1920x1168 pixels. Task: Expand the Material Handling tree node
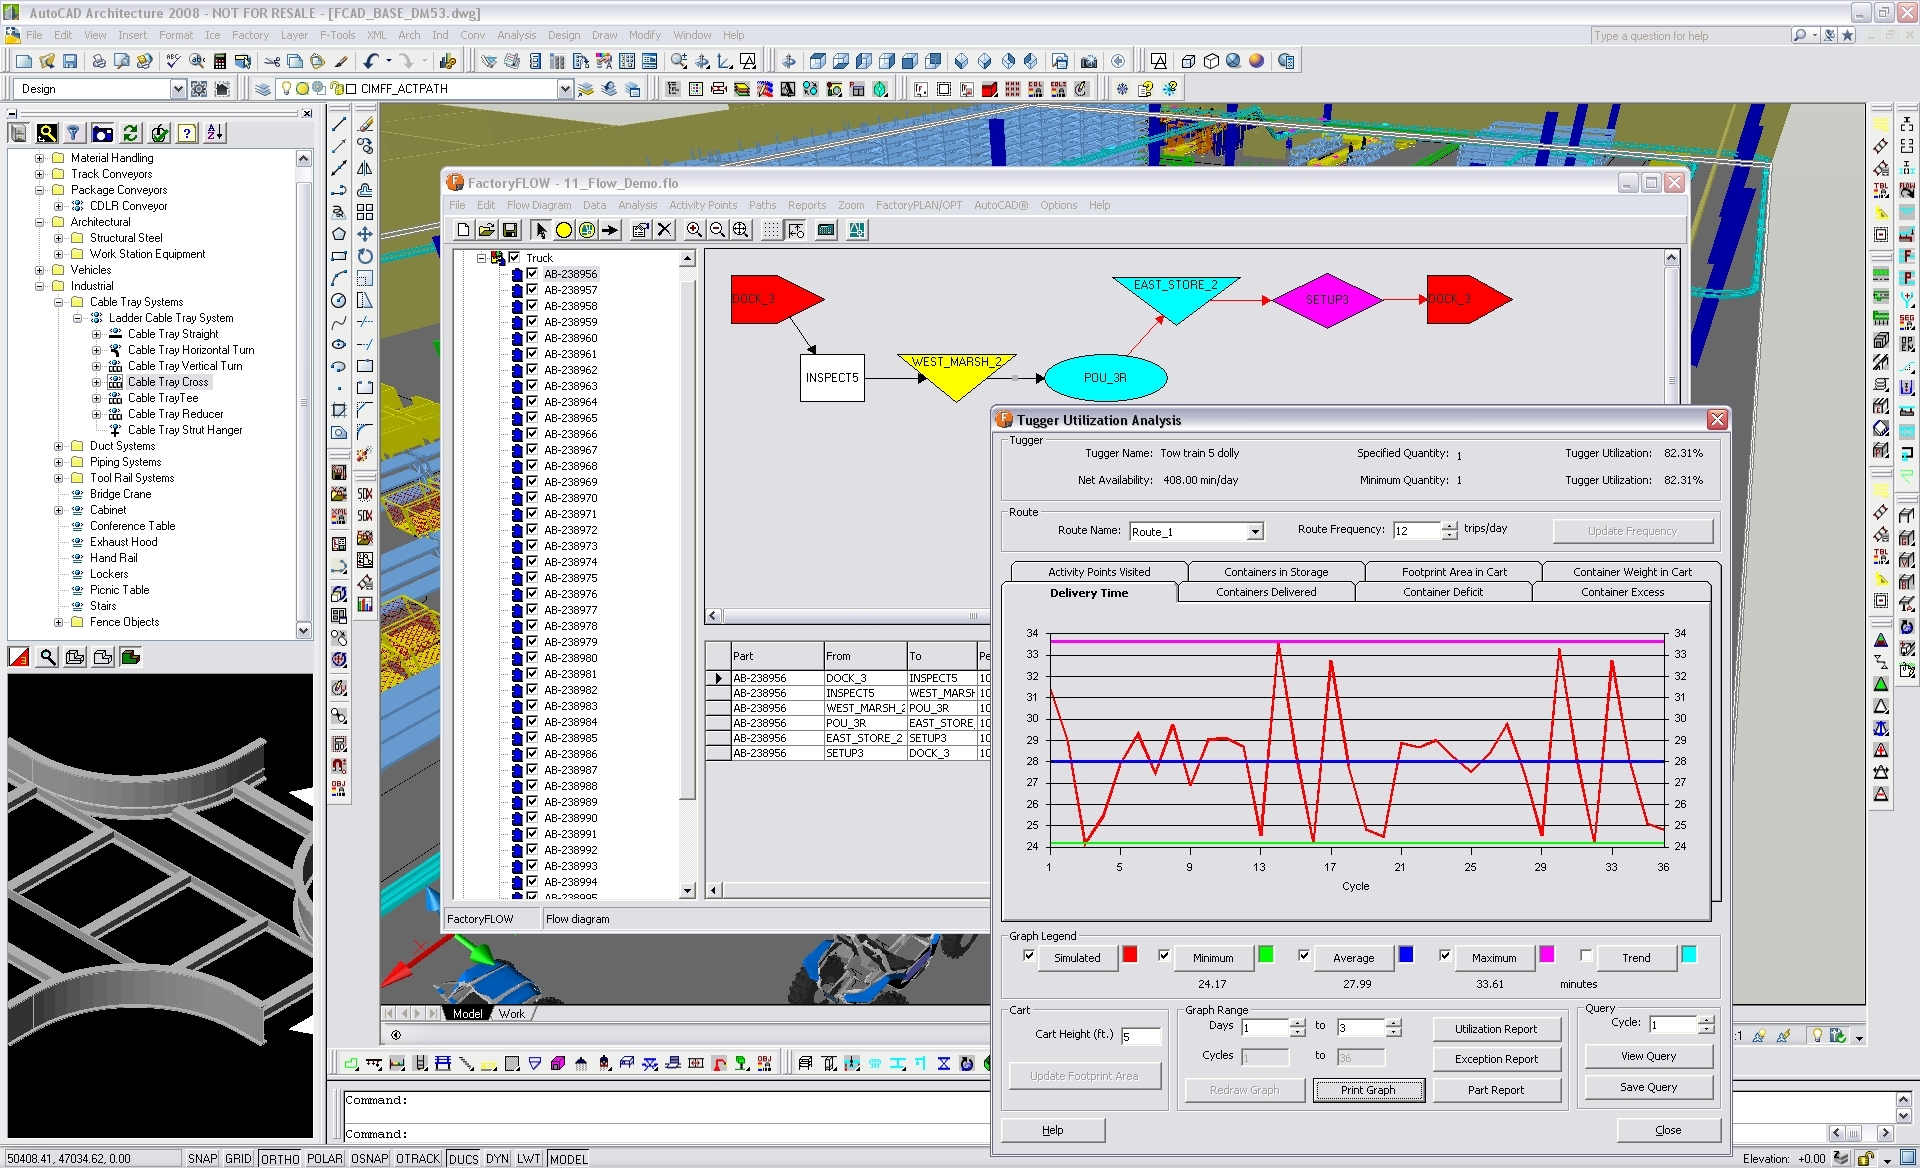39,158
